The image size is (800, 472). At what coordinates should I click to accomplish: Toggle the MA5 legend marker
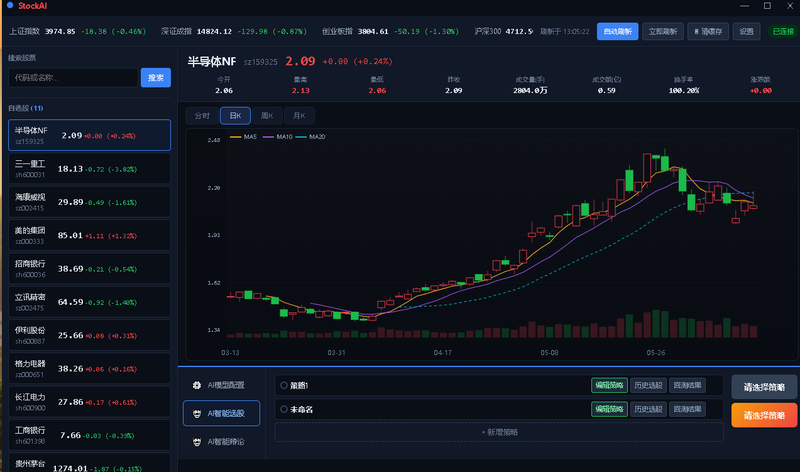236,137
